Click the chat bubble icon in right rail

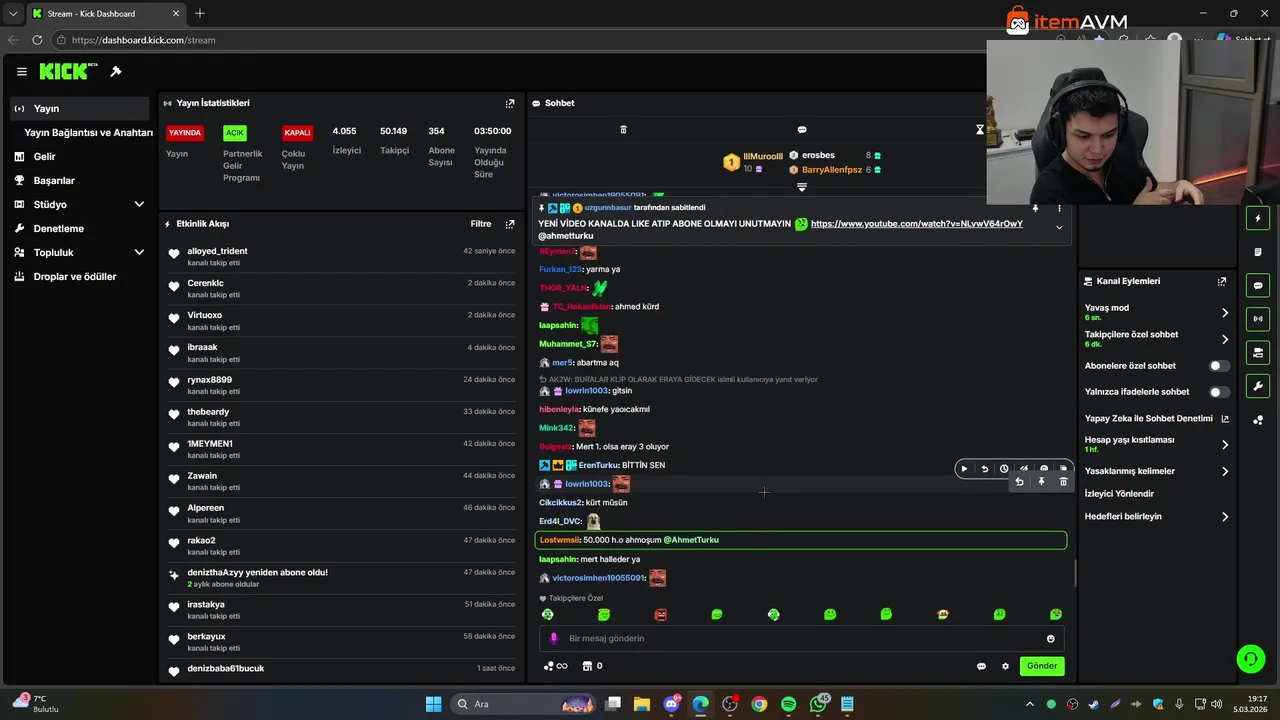coord(1258,286)
